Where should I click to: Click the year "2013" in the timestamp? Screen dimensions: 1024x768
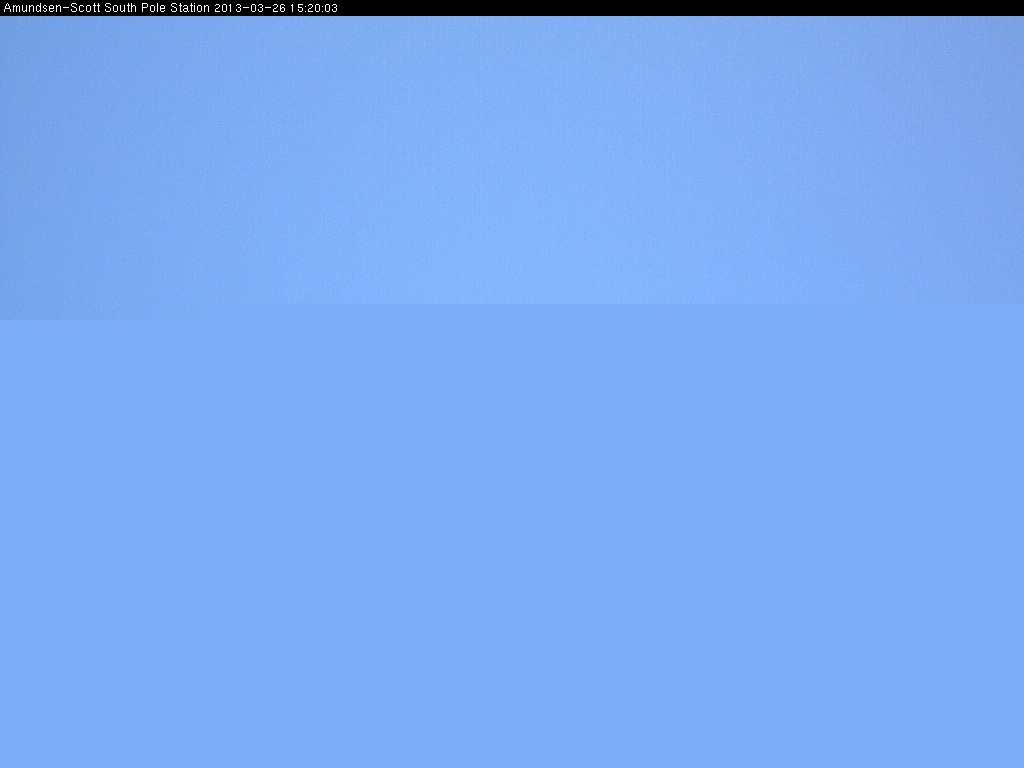tap(227, 8)
